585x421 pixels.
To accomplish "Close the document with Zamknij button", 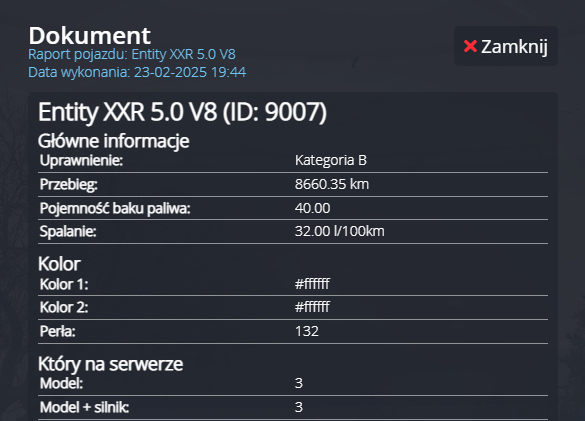I will pyautogui.click(x=506, y=46).
